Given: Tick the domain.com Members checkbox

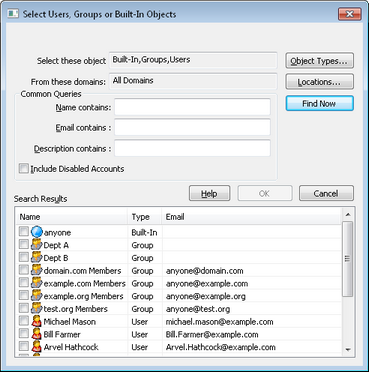Looking at the screenshot, I should [24, 270].
